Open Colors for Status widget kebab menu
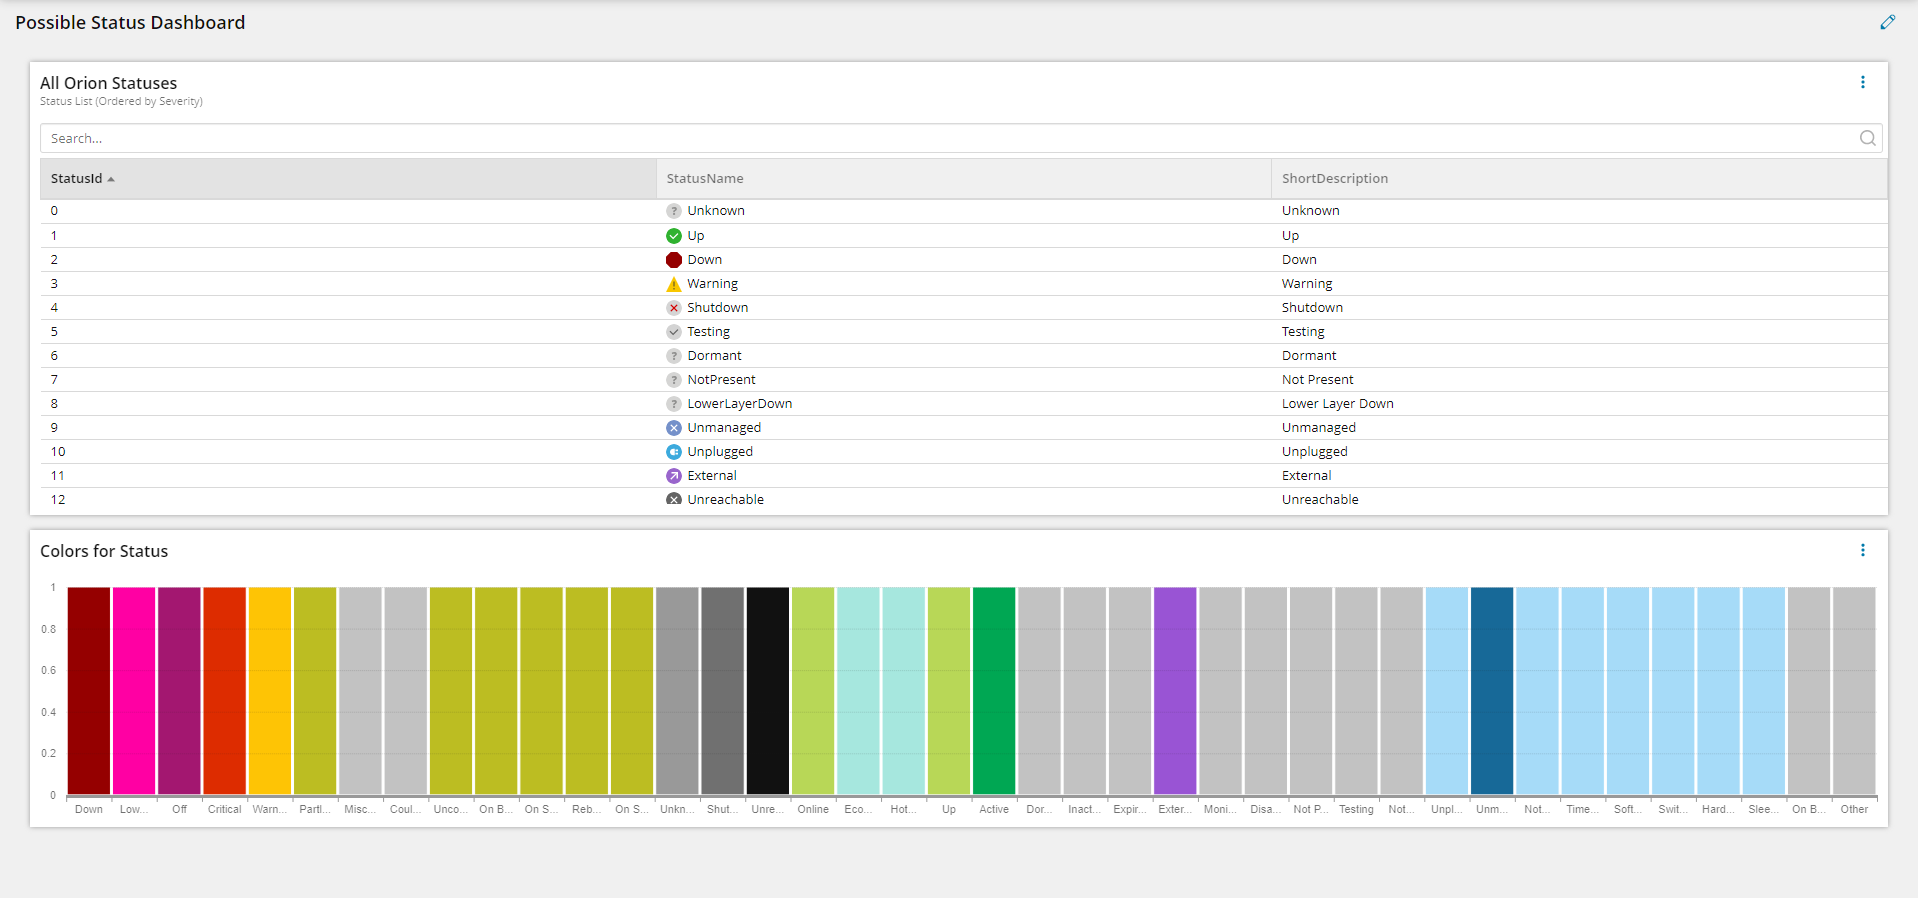Screen dimensions: 1918x898 coord(1862,550)
